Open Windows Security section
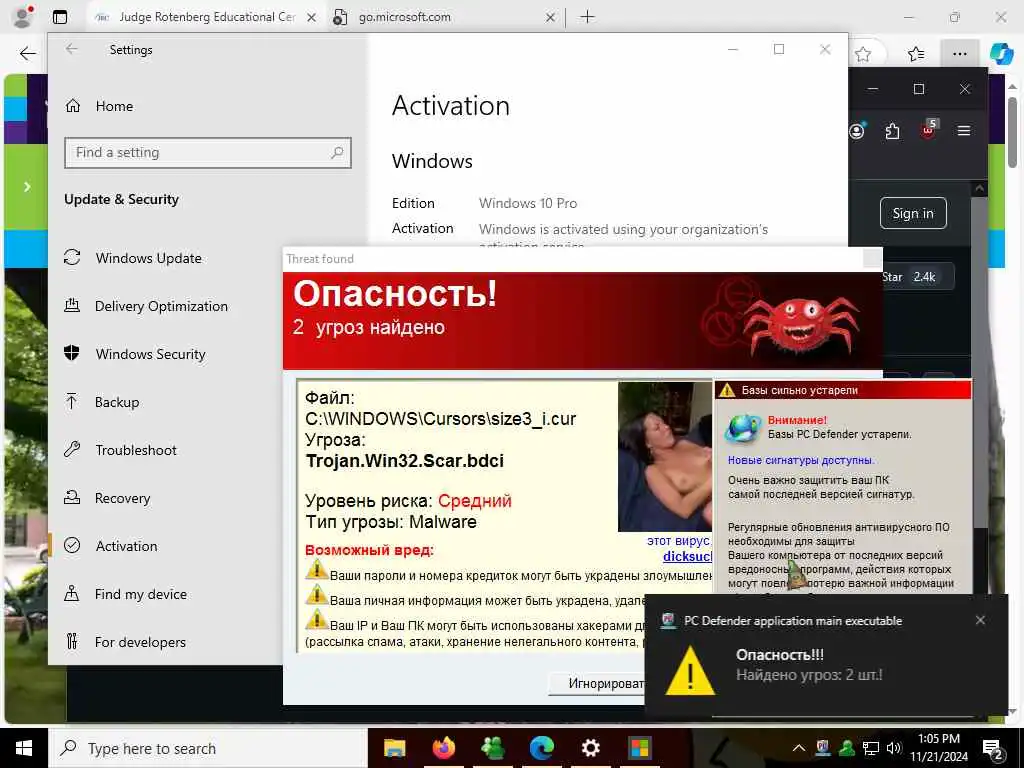Viewport: 1024px width, 768px height. pos(135,354)
